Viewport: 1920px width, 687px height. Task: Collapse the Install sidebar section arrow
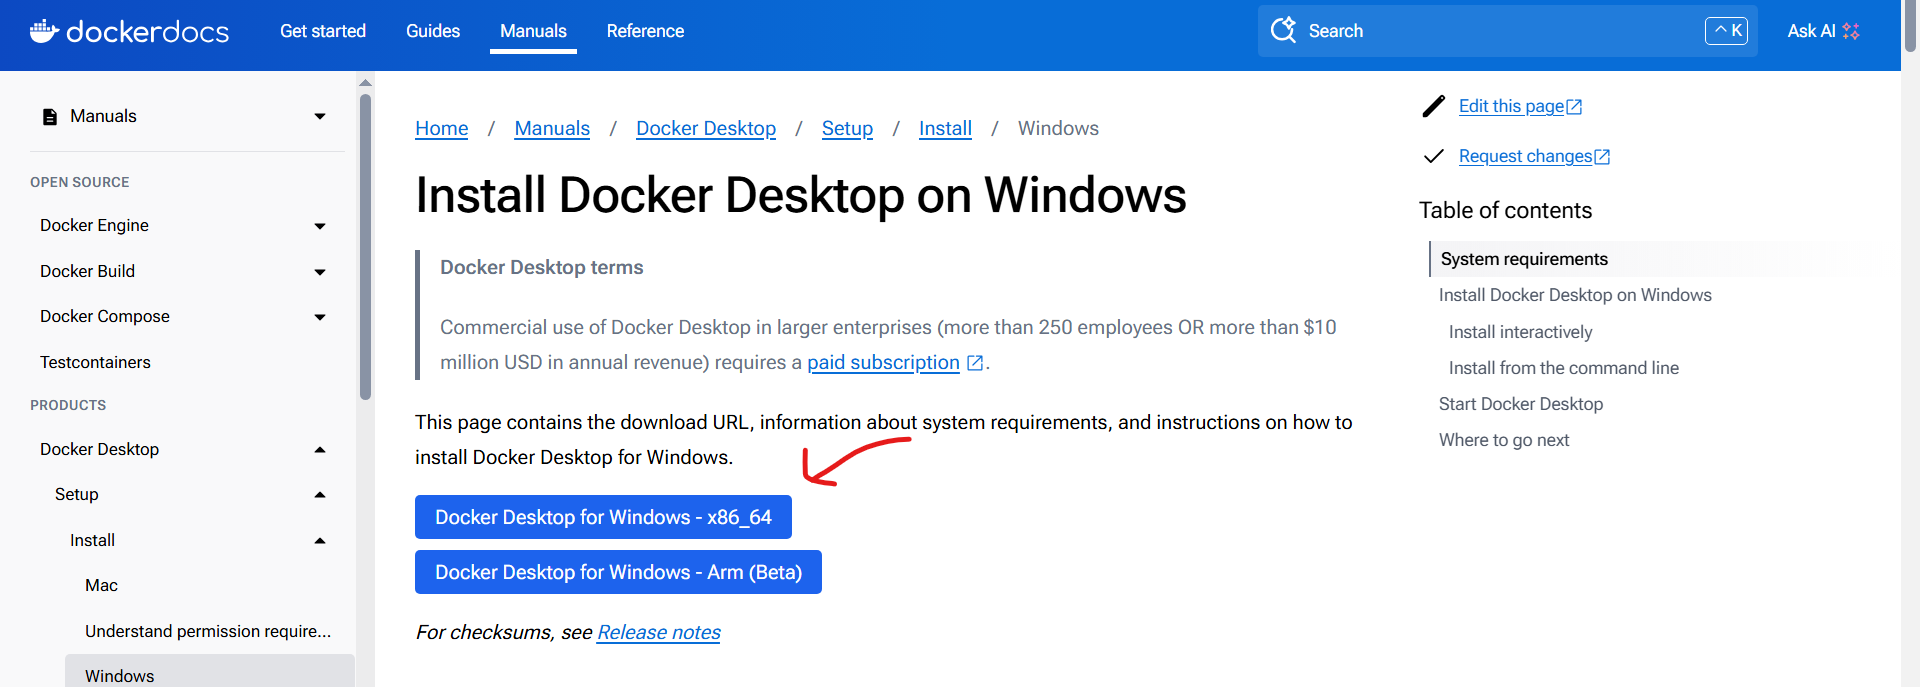[320, 541]
